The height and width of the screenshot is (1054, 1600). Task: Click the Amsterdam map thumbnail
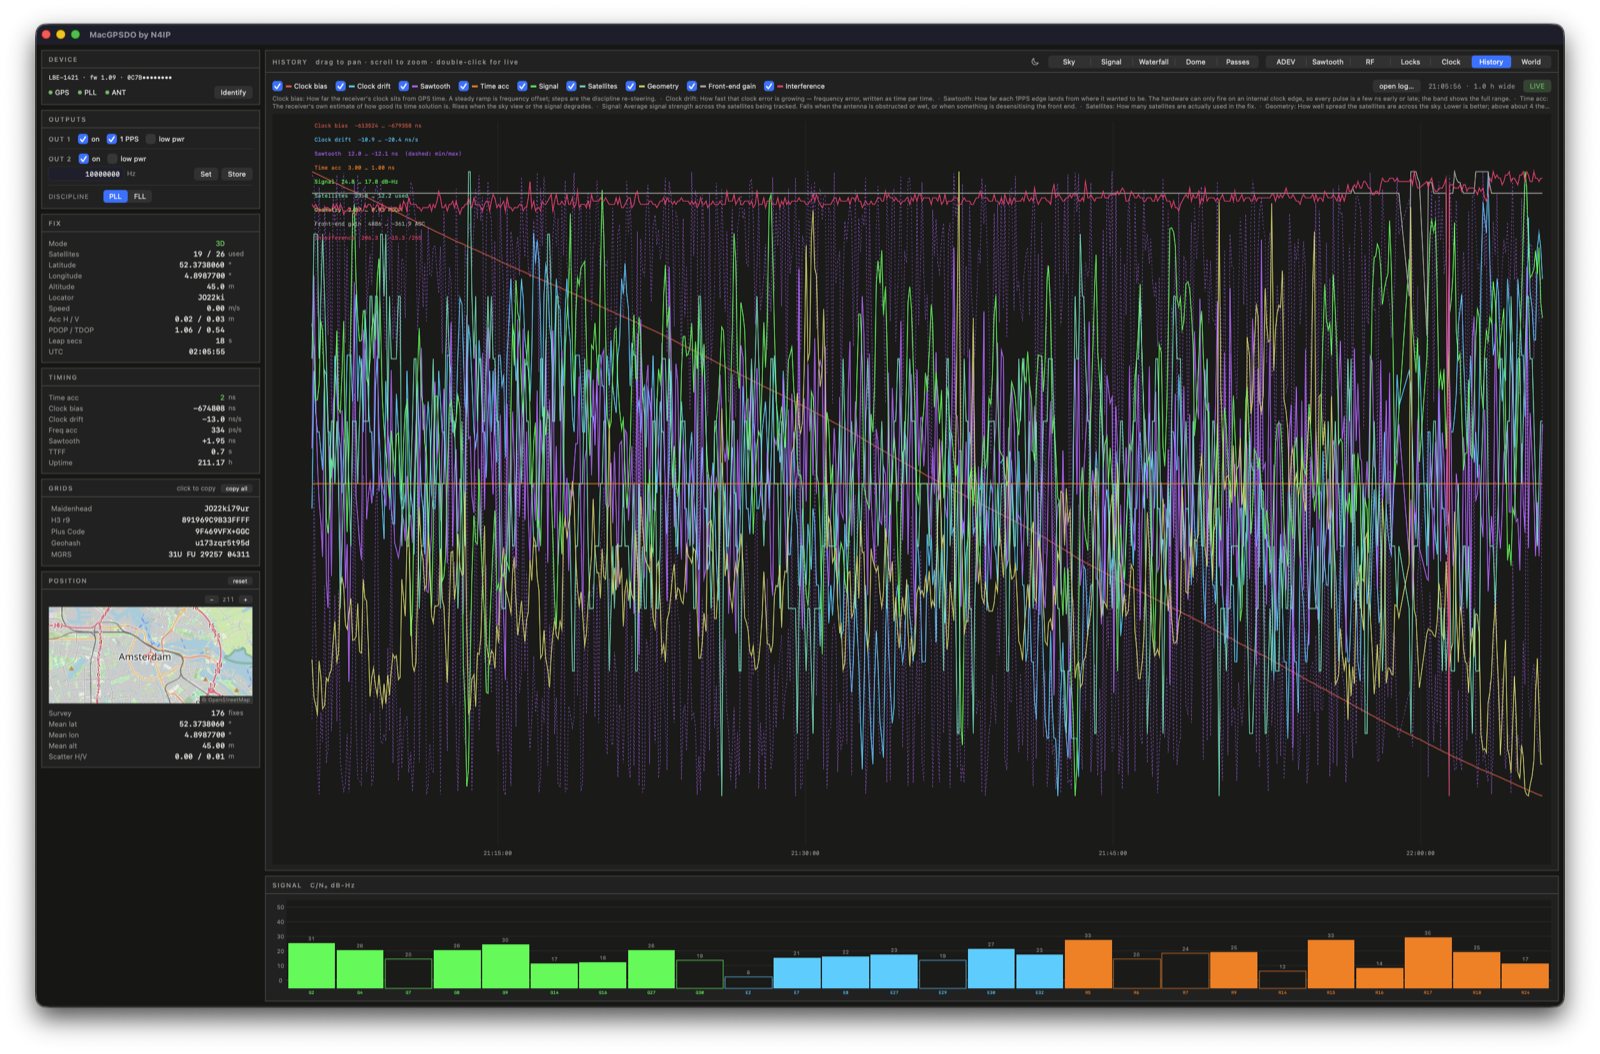click(x=150, y=655)
